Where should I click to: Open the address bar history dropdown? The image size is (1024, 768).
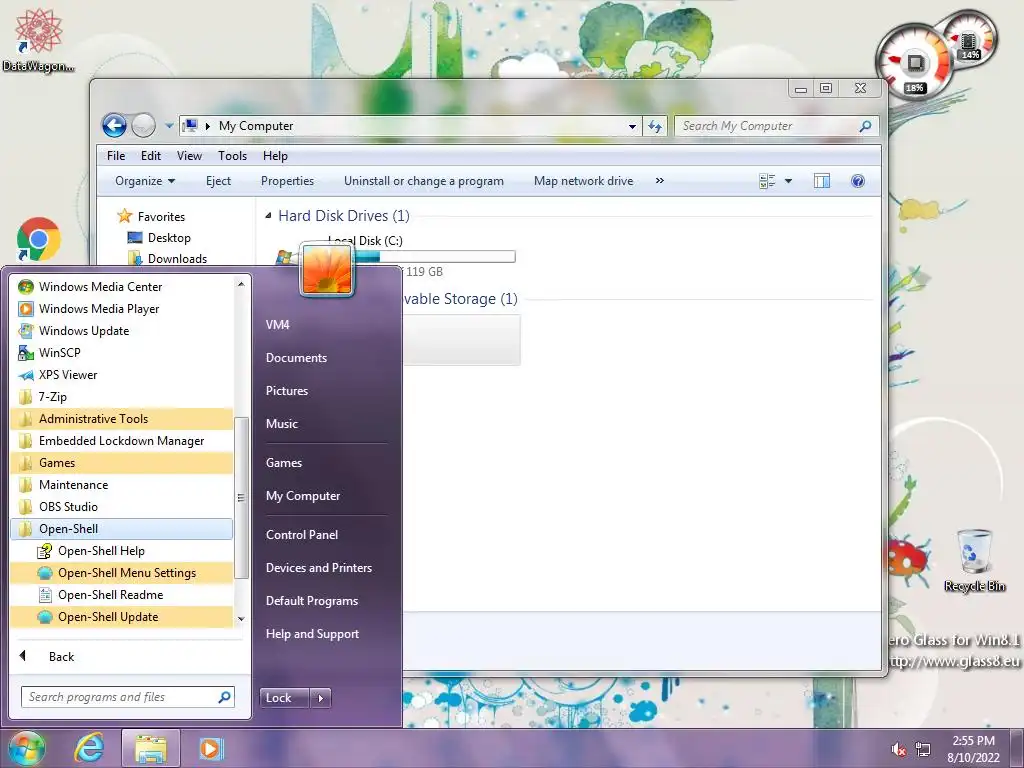632,126
